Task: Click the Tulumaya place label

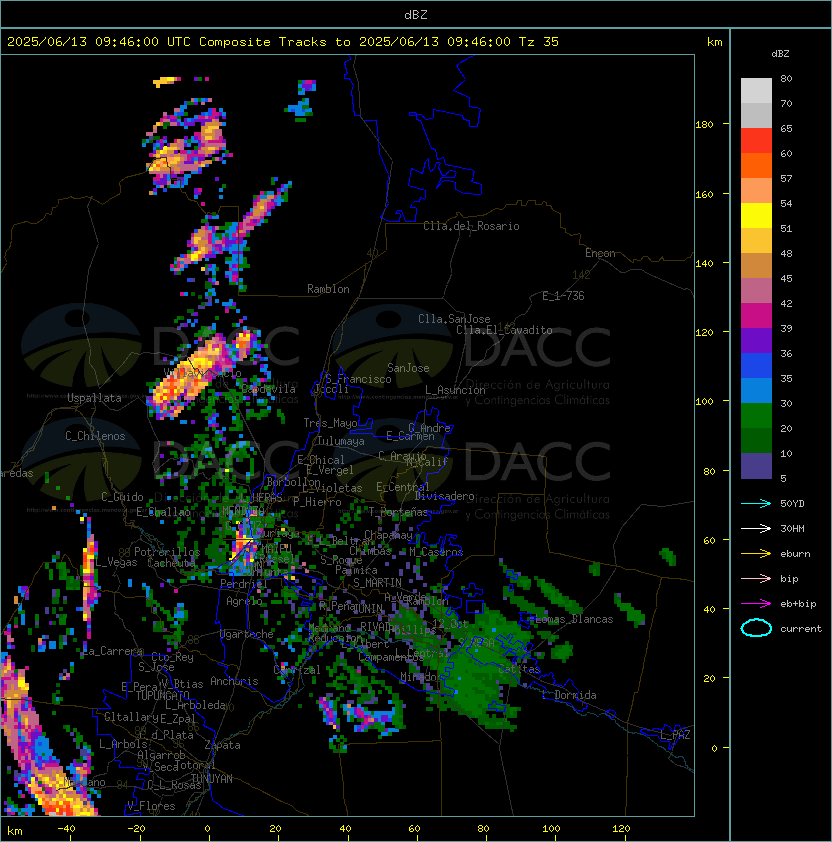Action: (341, 441)
